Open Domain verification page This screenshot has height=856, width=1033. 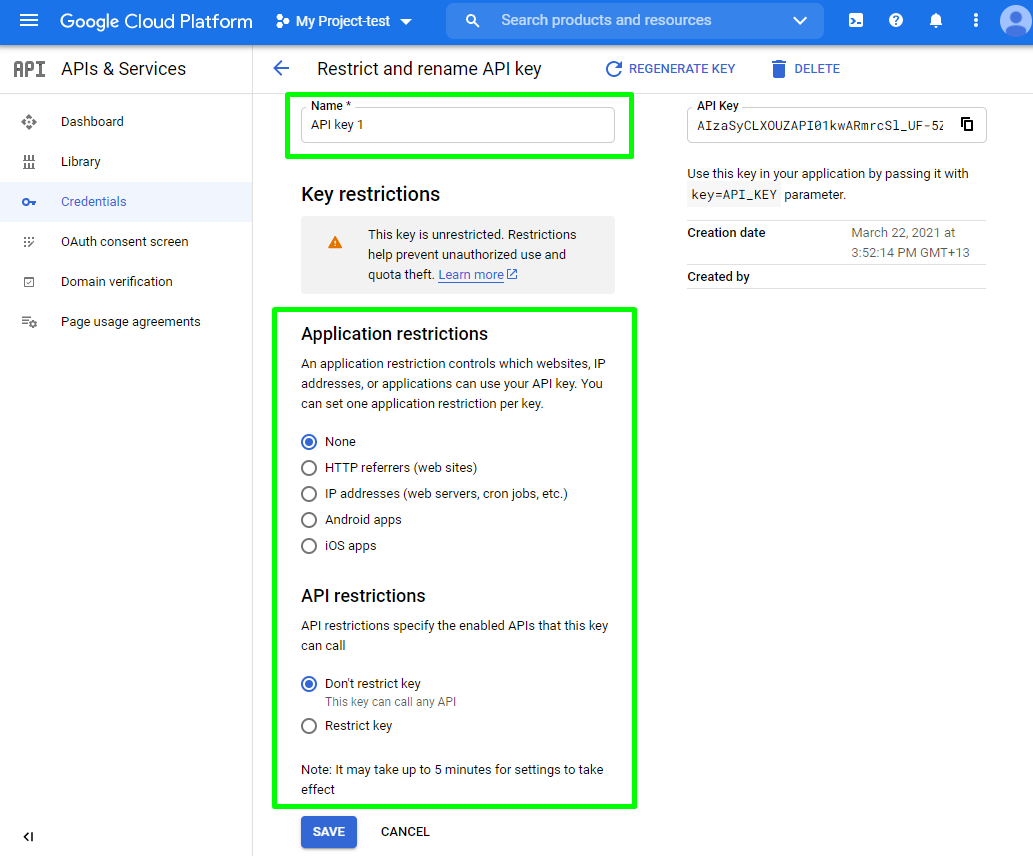(x=117, y=281)
